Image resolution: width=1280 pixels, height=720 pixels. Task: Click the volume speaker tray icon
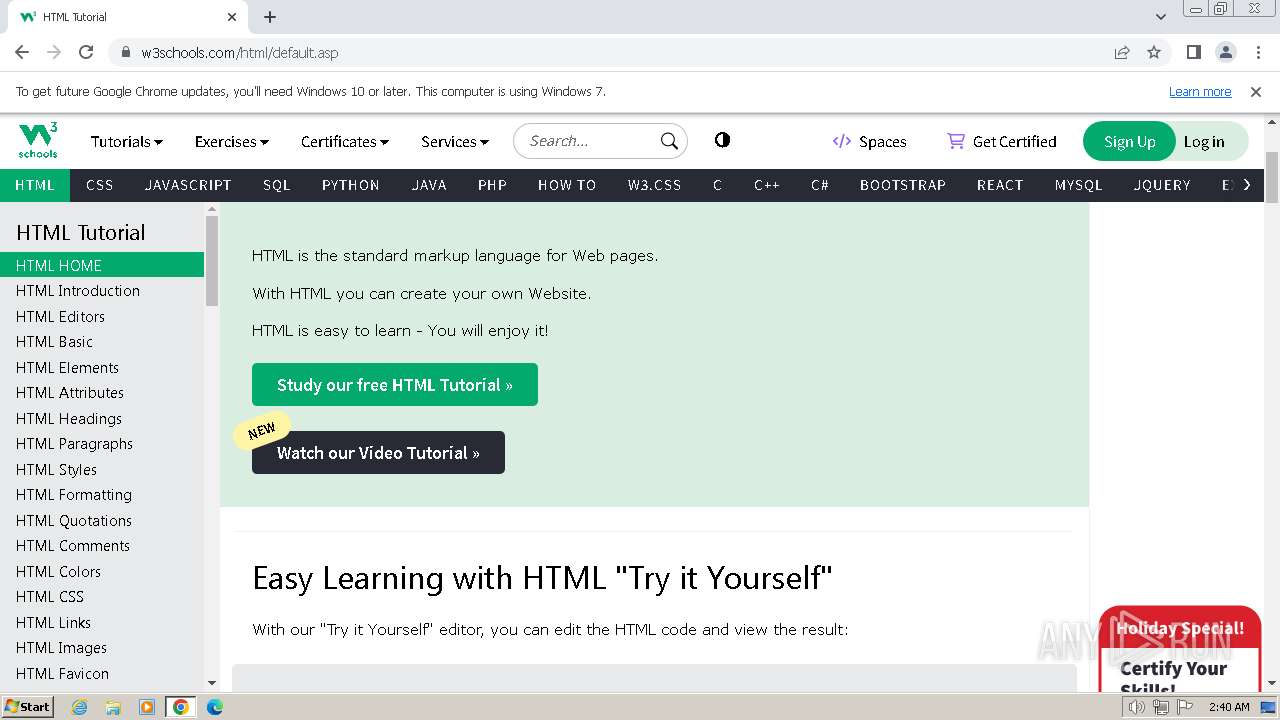click(x=1137, y=707)
